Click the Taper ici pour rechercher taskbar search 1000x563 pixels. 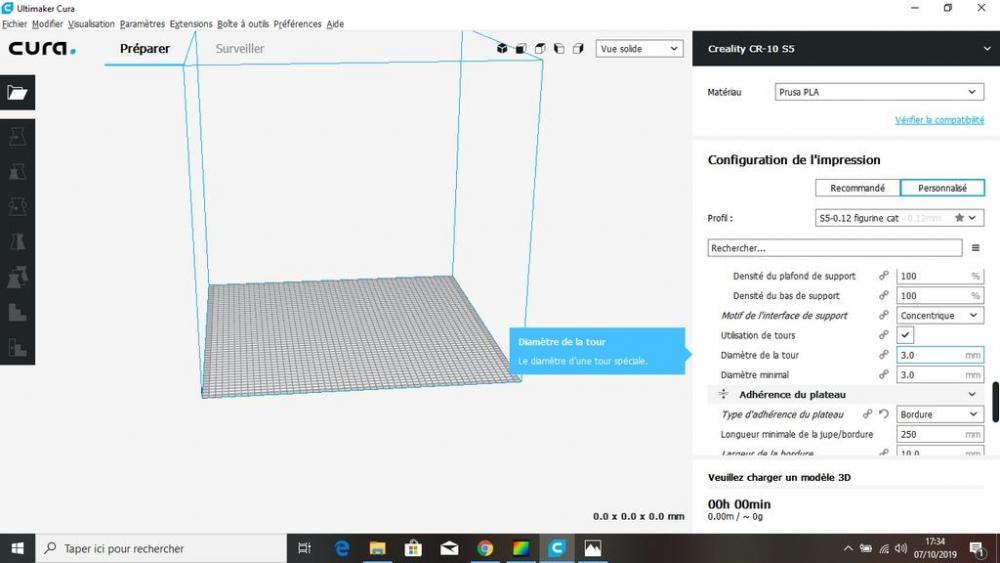coord(161,548)
